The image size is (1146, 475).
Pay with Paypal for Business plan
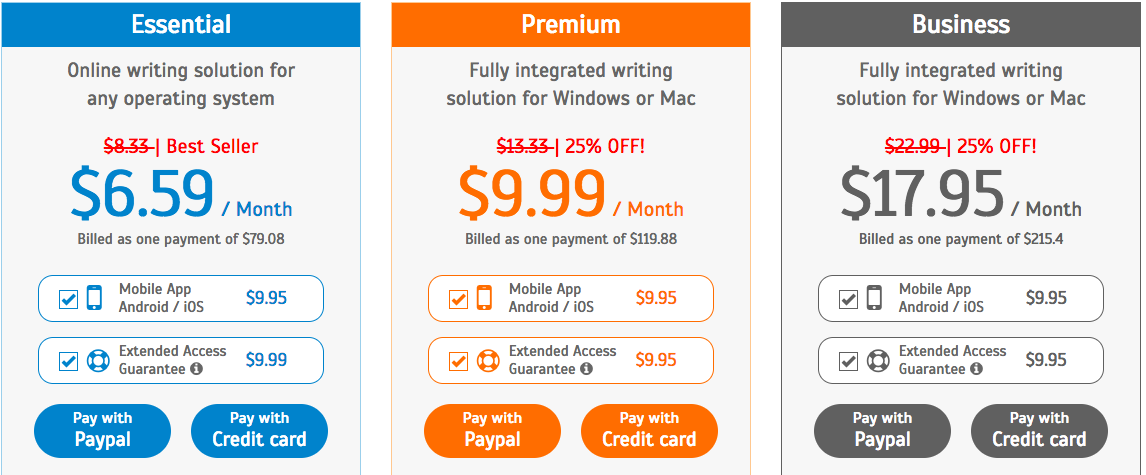(x=882, y=430)
